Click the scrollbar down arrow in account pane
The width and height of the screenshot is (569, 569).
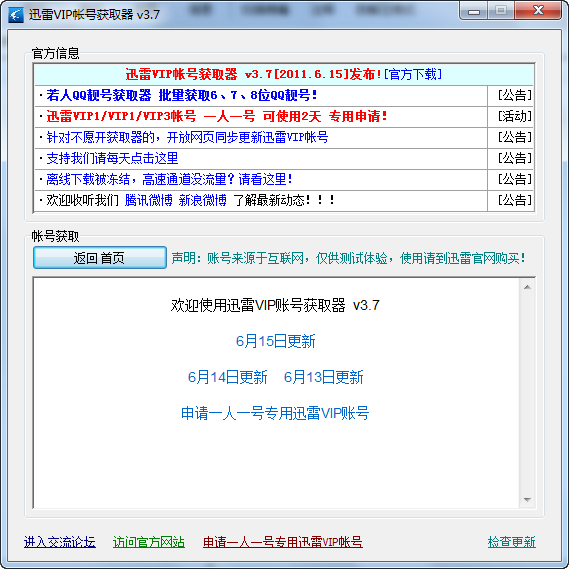(x=527, y=500)
